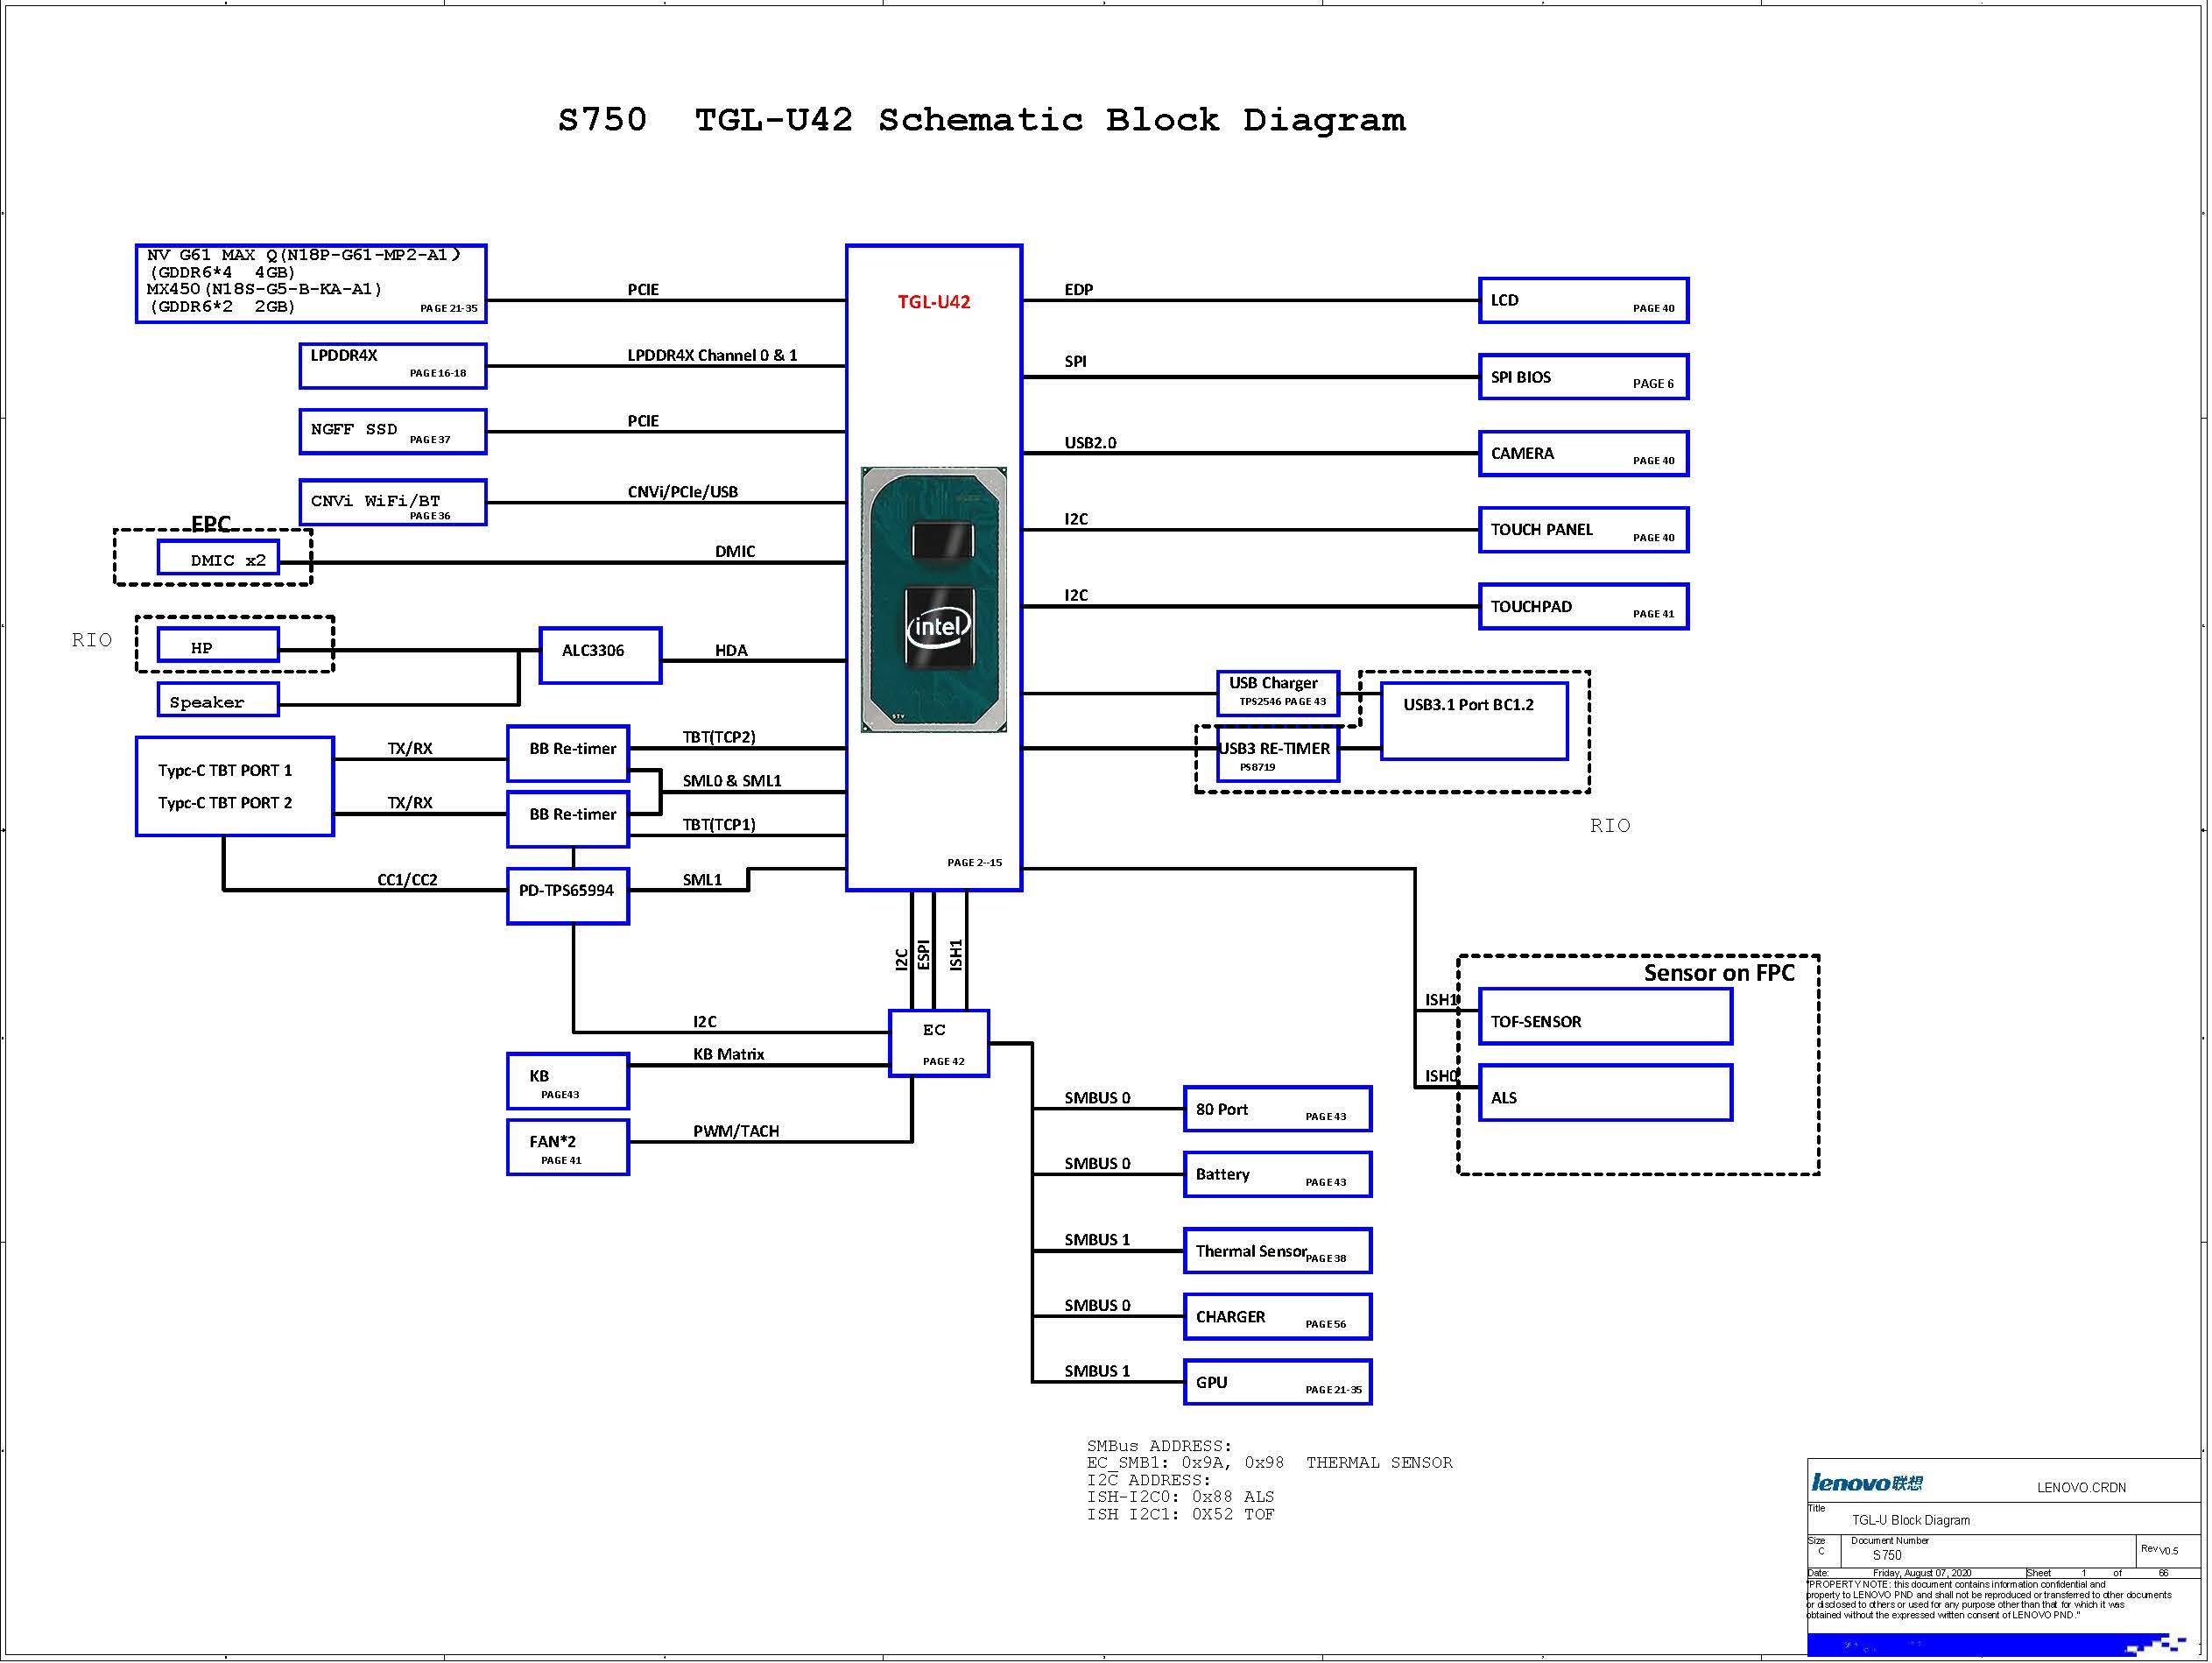
Task: Click the USB2.0 bus label
Action: [x=1090, y=443]
